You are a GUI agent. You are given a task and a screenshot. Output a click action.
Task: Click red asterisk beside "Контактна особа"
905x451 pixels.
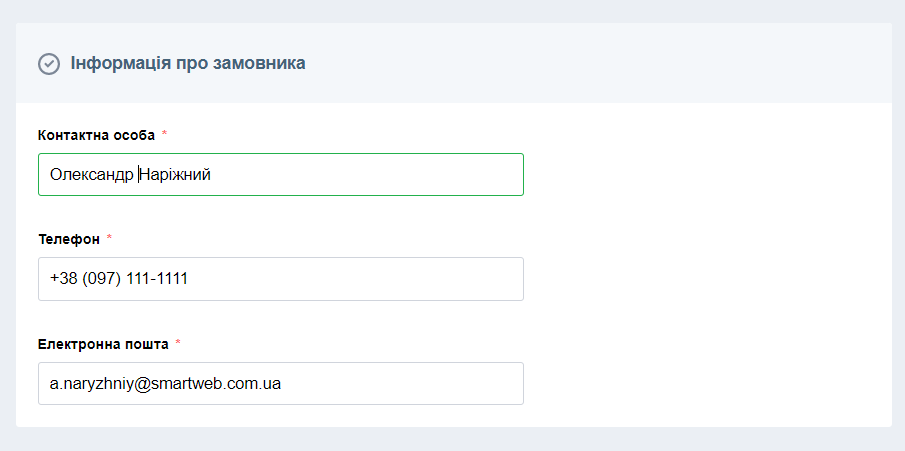(x=164, y=134)
